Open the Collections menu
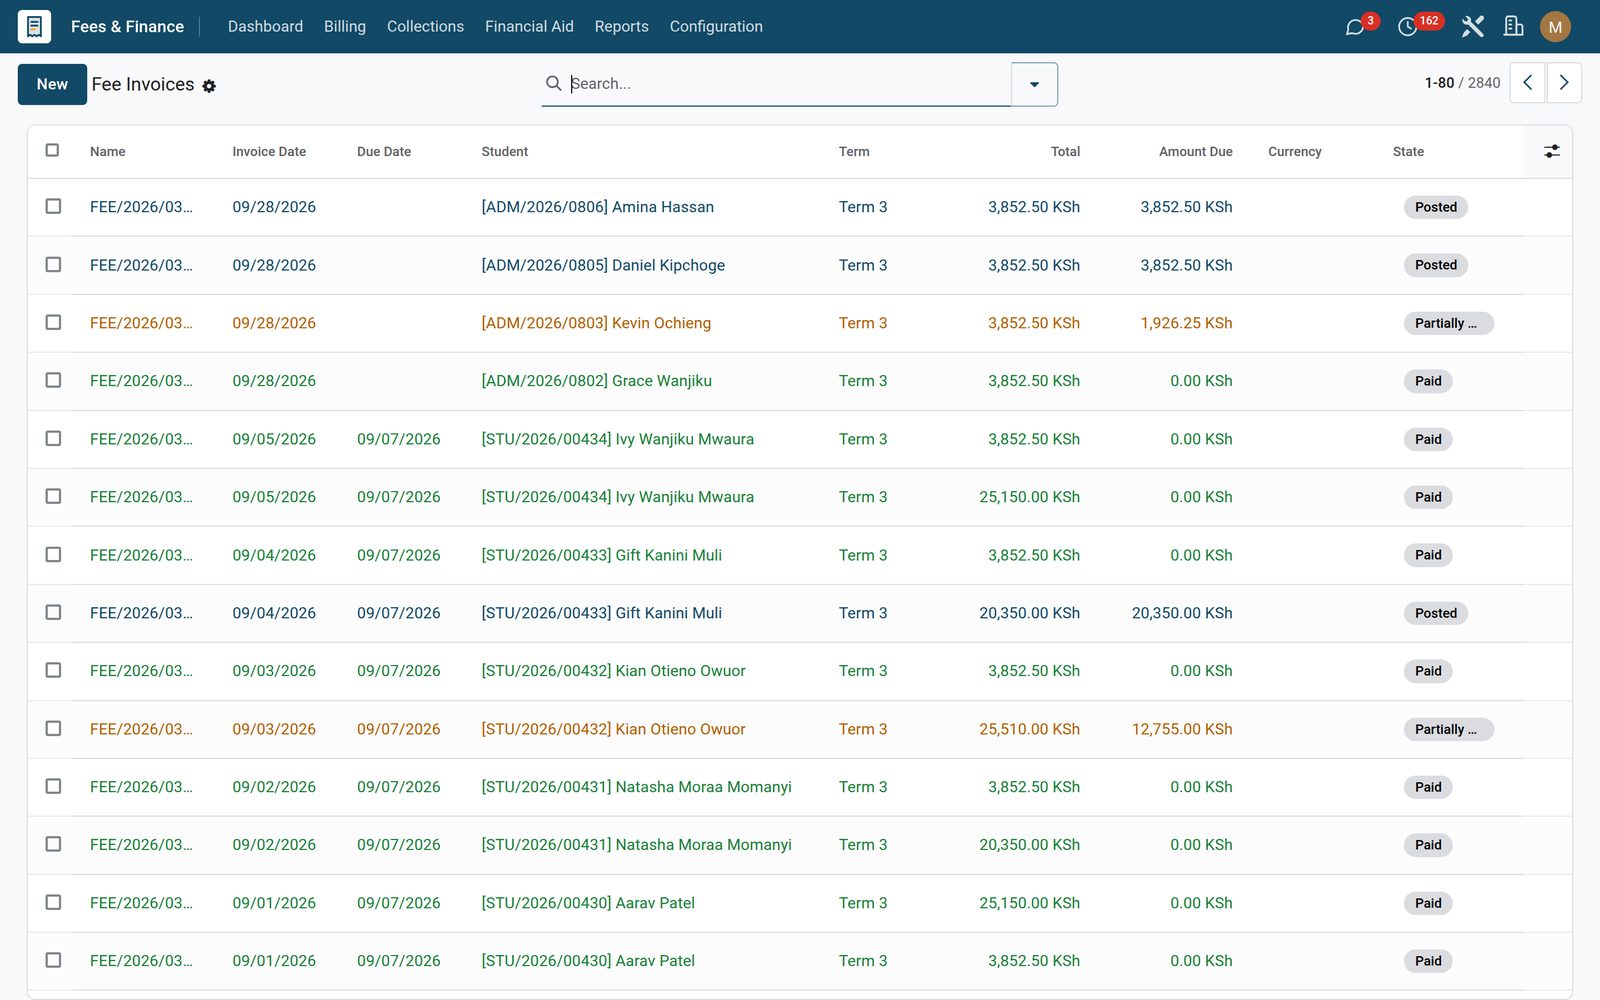Viewport: 1600px width, 1000px height. pyautogui.click(x=425, y=27)
